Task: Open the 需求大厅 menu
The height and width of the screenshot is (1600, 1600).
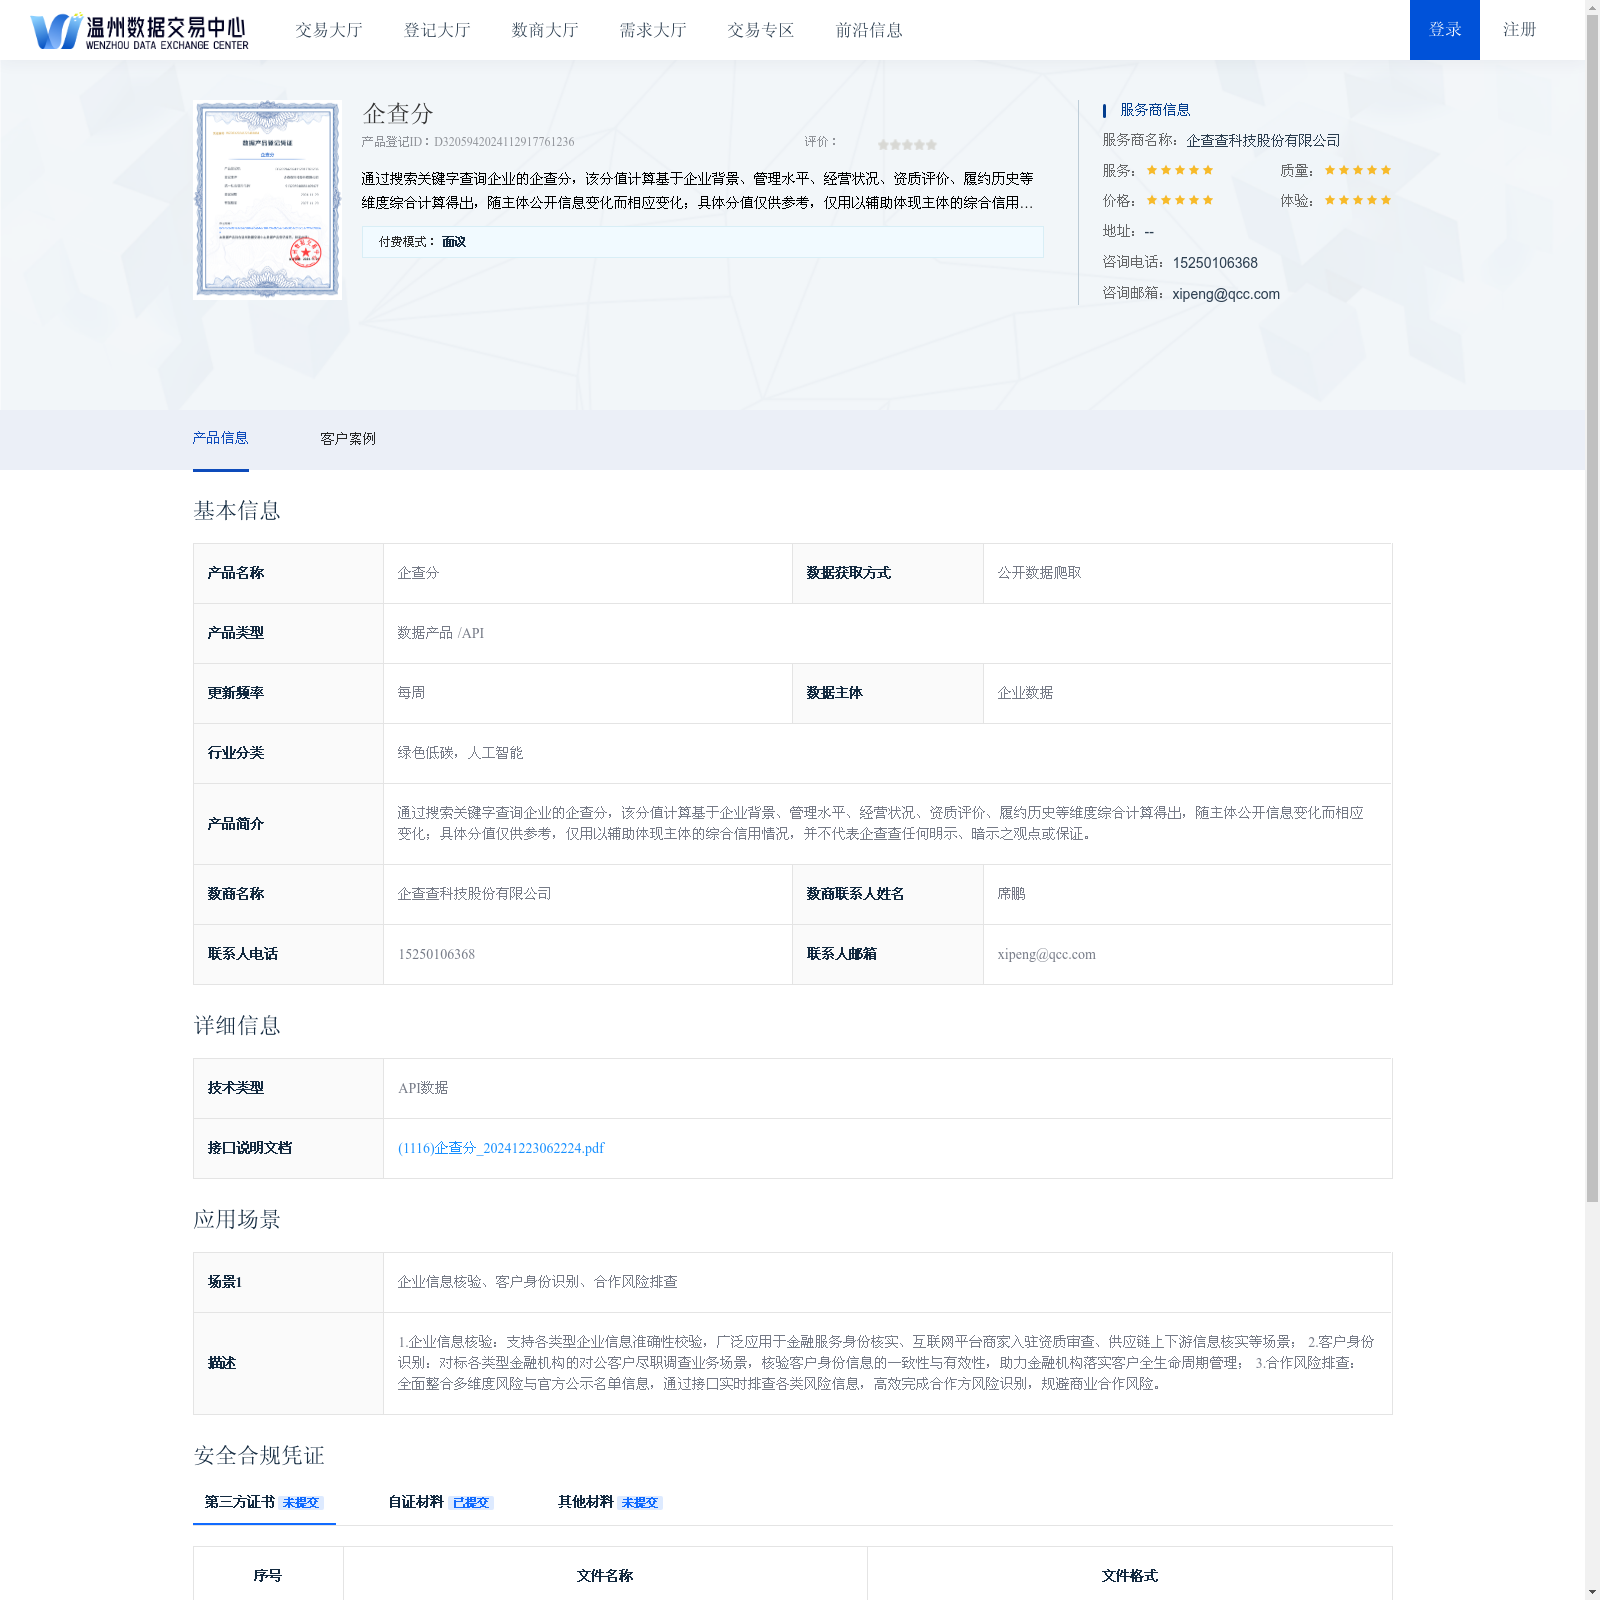Action: tap(652, 30)
